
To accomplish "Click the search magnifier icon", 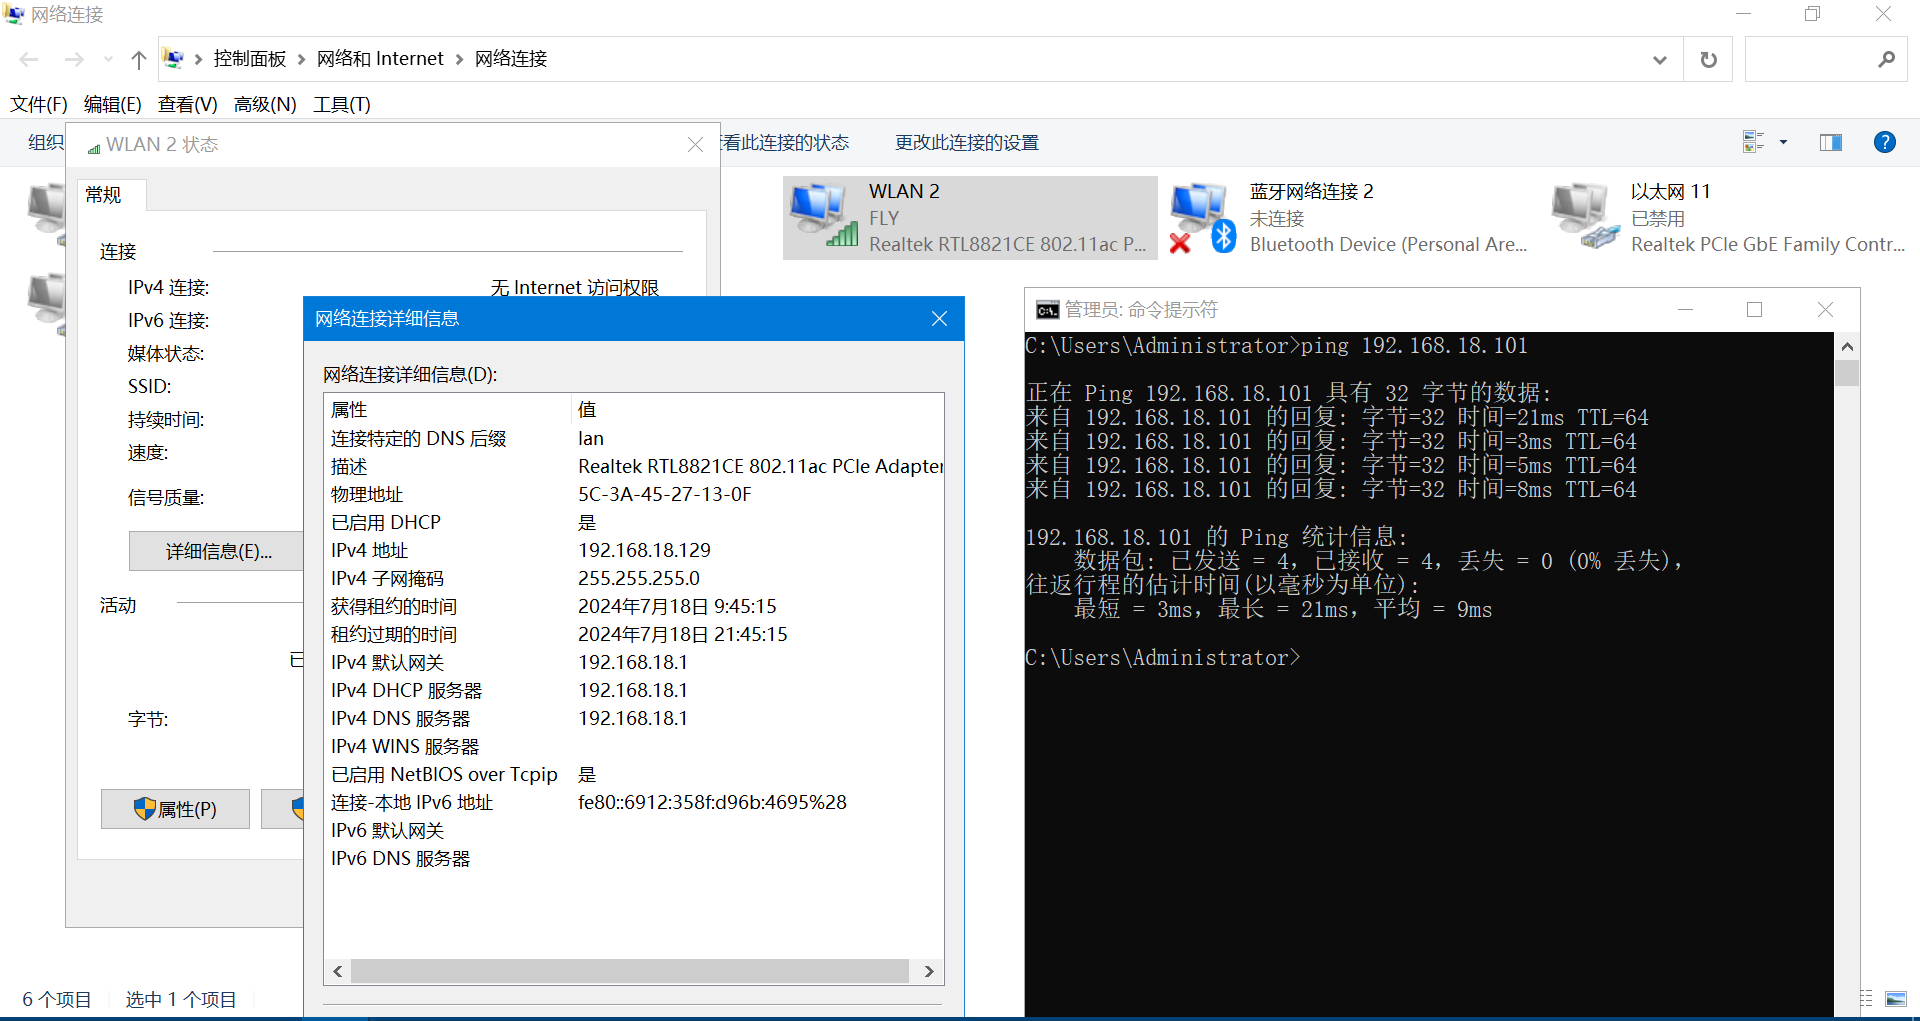I will (1886, 60).
